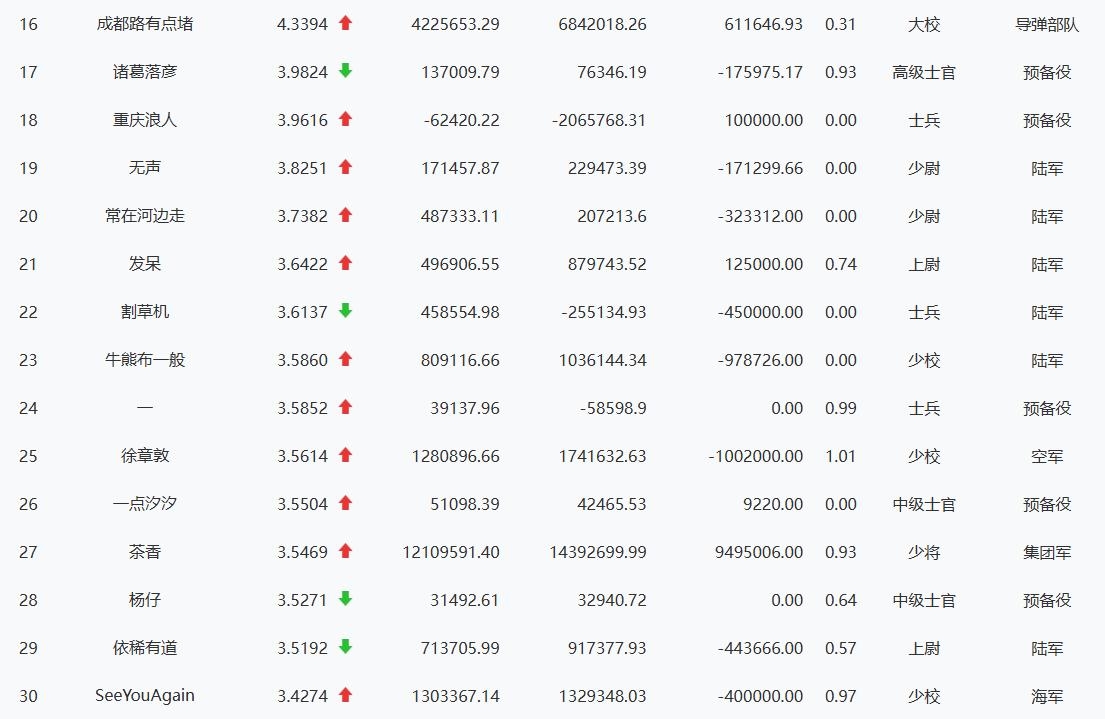Screen dimensions: 1105x719
Task: Click the red up arrow next to 3.5614
Action: tap(345, 455)
